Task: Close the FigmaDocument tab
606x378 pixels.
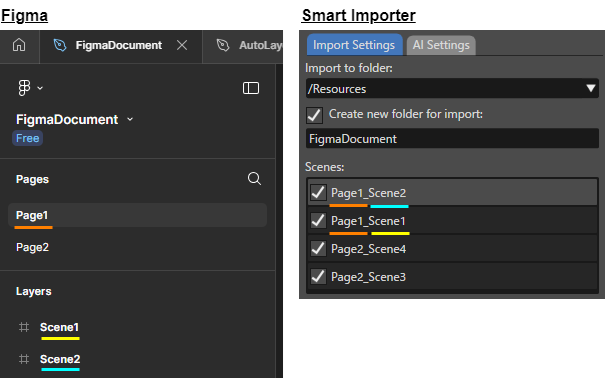Action: [182, 45]
